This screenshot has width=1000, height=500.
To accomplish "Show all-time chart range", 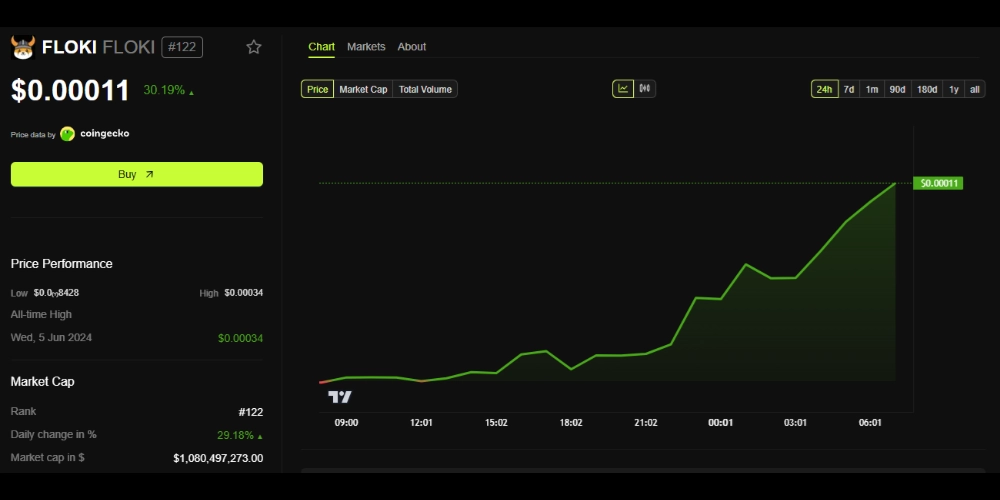I will click(975, 90).
